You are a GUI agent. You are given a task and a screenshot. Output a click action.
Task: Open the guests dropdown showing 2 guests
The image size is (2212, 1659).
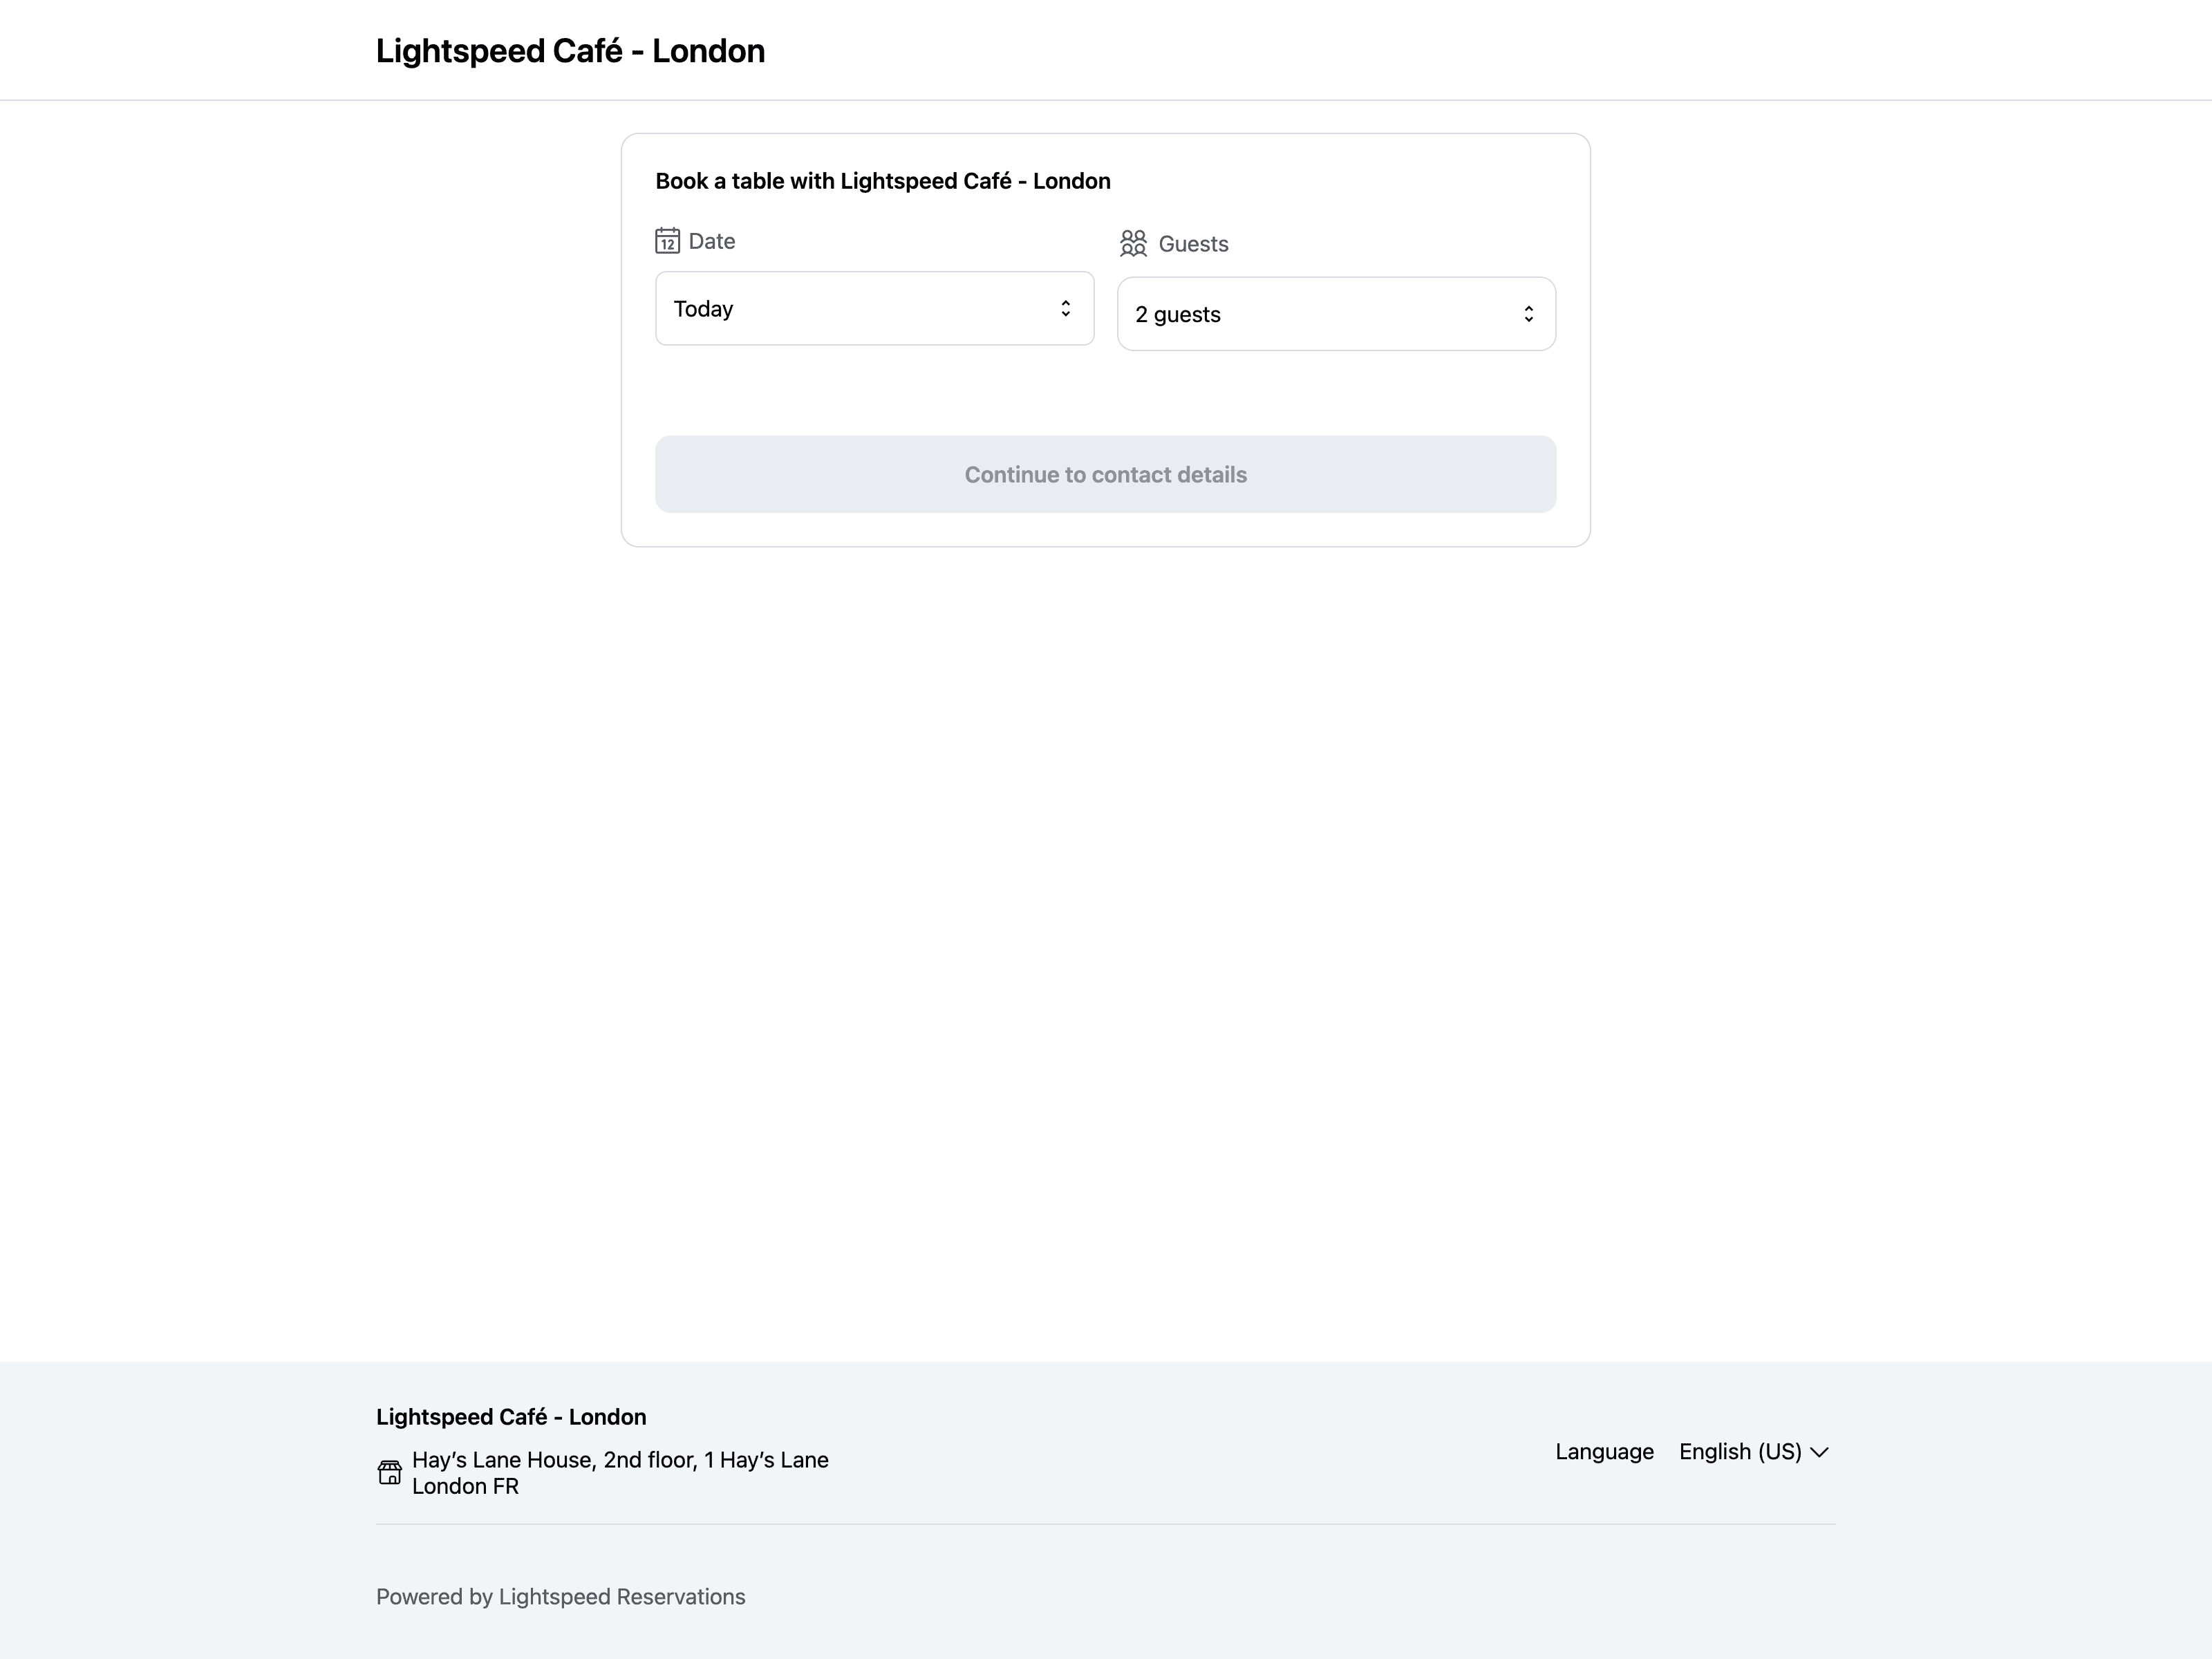pyautogui.click(x=1336, y=313)
